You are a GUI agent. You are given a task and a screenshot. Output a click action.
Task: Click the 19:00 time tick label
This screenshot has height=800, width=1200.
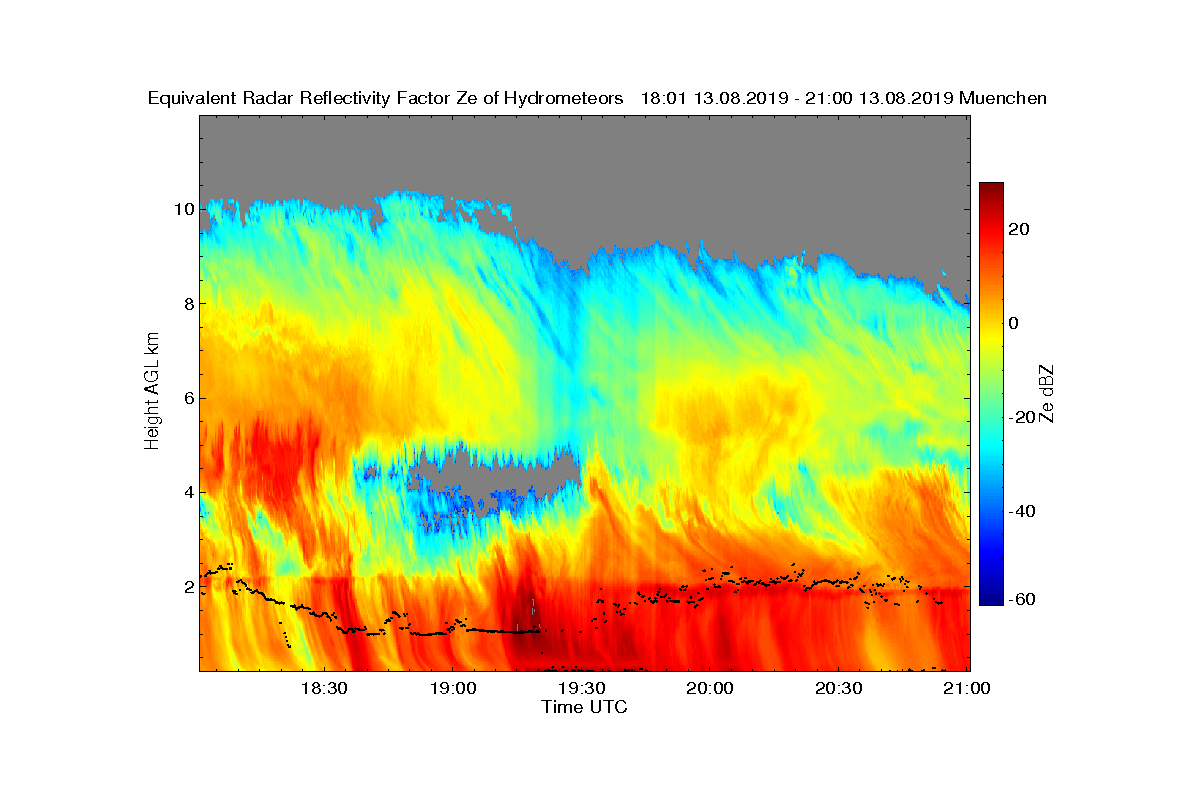point(452,689)
